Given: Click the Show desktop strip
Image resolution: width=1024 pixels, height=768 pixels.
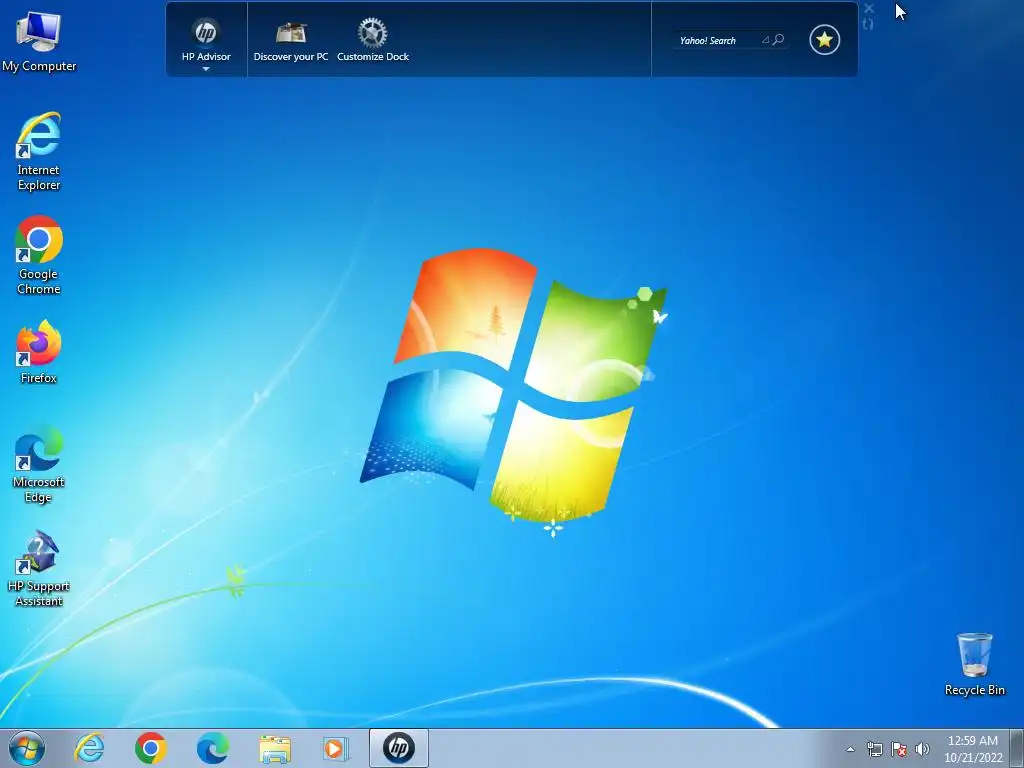Looking at the screenshot, I should click(x=1017, y=748).
